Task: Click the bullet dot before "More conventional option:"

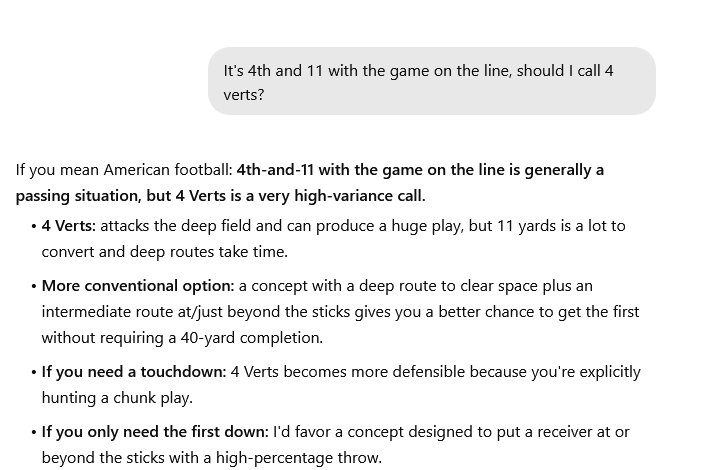Action: pyautogui.click(x=34, y=286)
